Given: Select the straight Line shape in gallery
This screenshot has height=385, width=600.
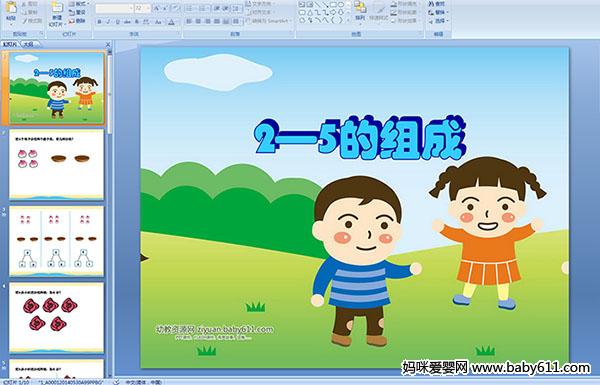Looking at the screenshot, I should (318, 5).
